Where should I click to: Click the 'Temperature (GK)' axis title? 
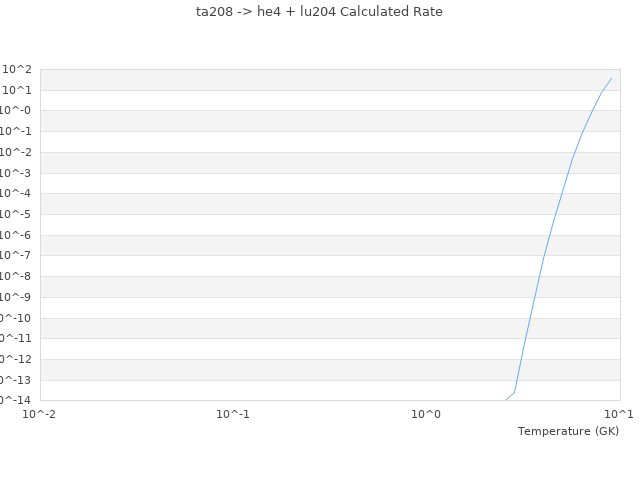coord(568,431)
